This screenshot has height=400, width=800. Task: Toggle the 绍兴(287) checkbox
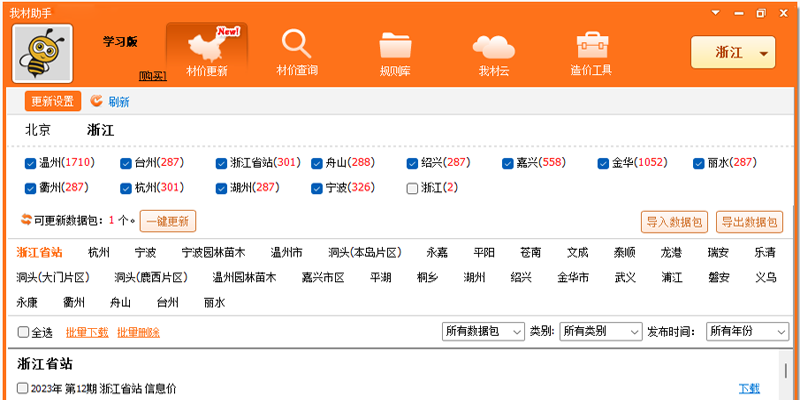(x=412, y=163)
